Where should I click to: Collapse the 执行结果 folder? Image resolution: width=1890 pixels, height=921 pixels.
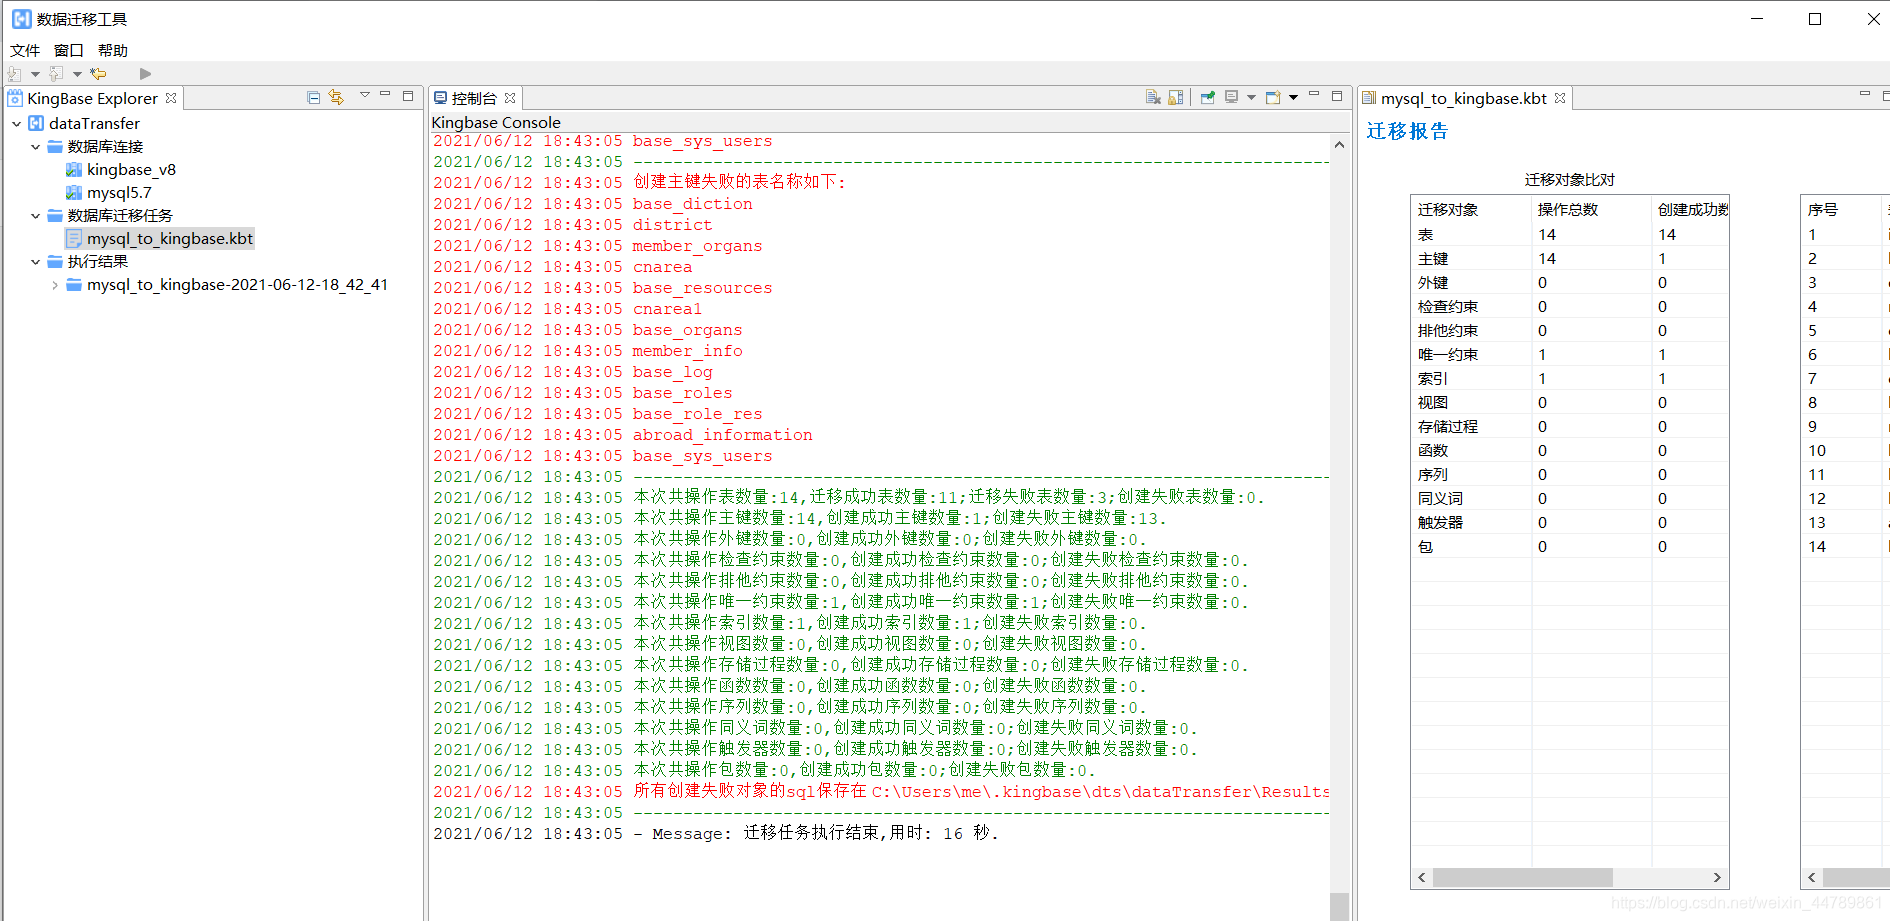[x=36, y=262]
